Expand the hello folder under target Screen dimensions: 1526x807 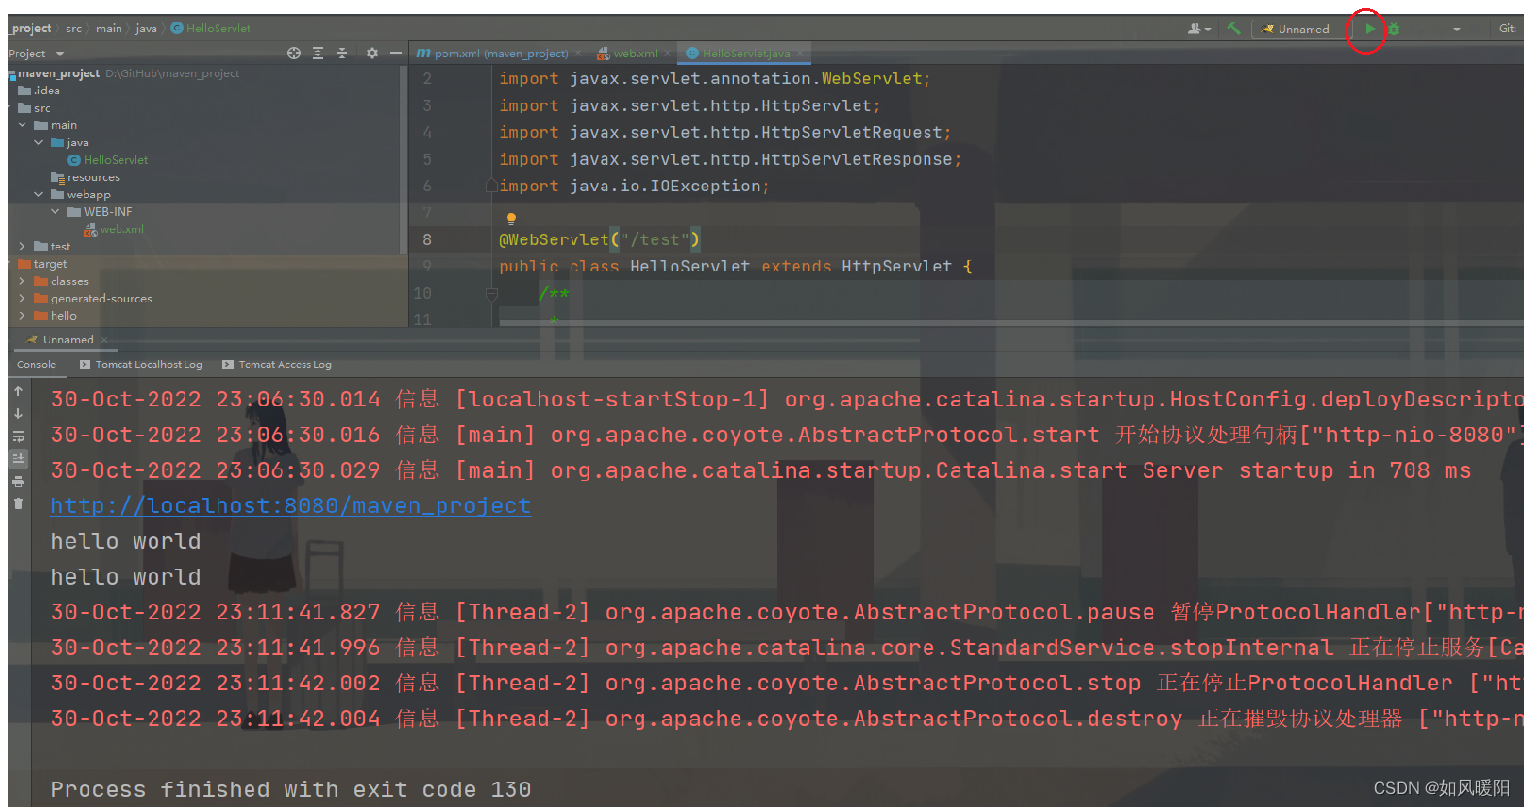23,316
